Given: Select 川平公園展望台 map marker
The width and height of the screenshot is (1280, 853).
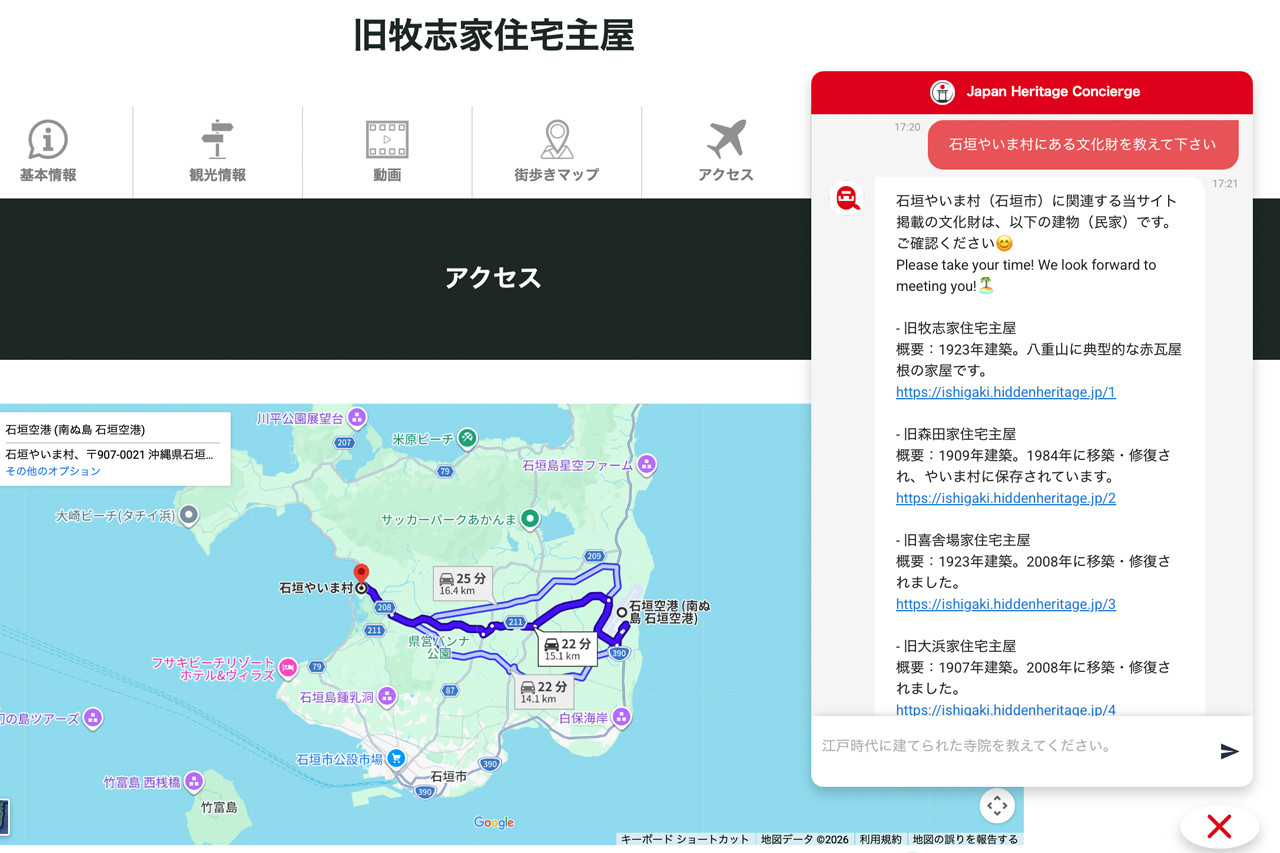Looking at the screenshot, I should tap(357, 417).
